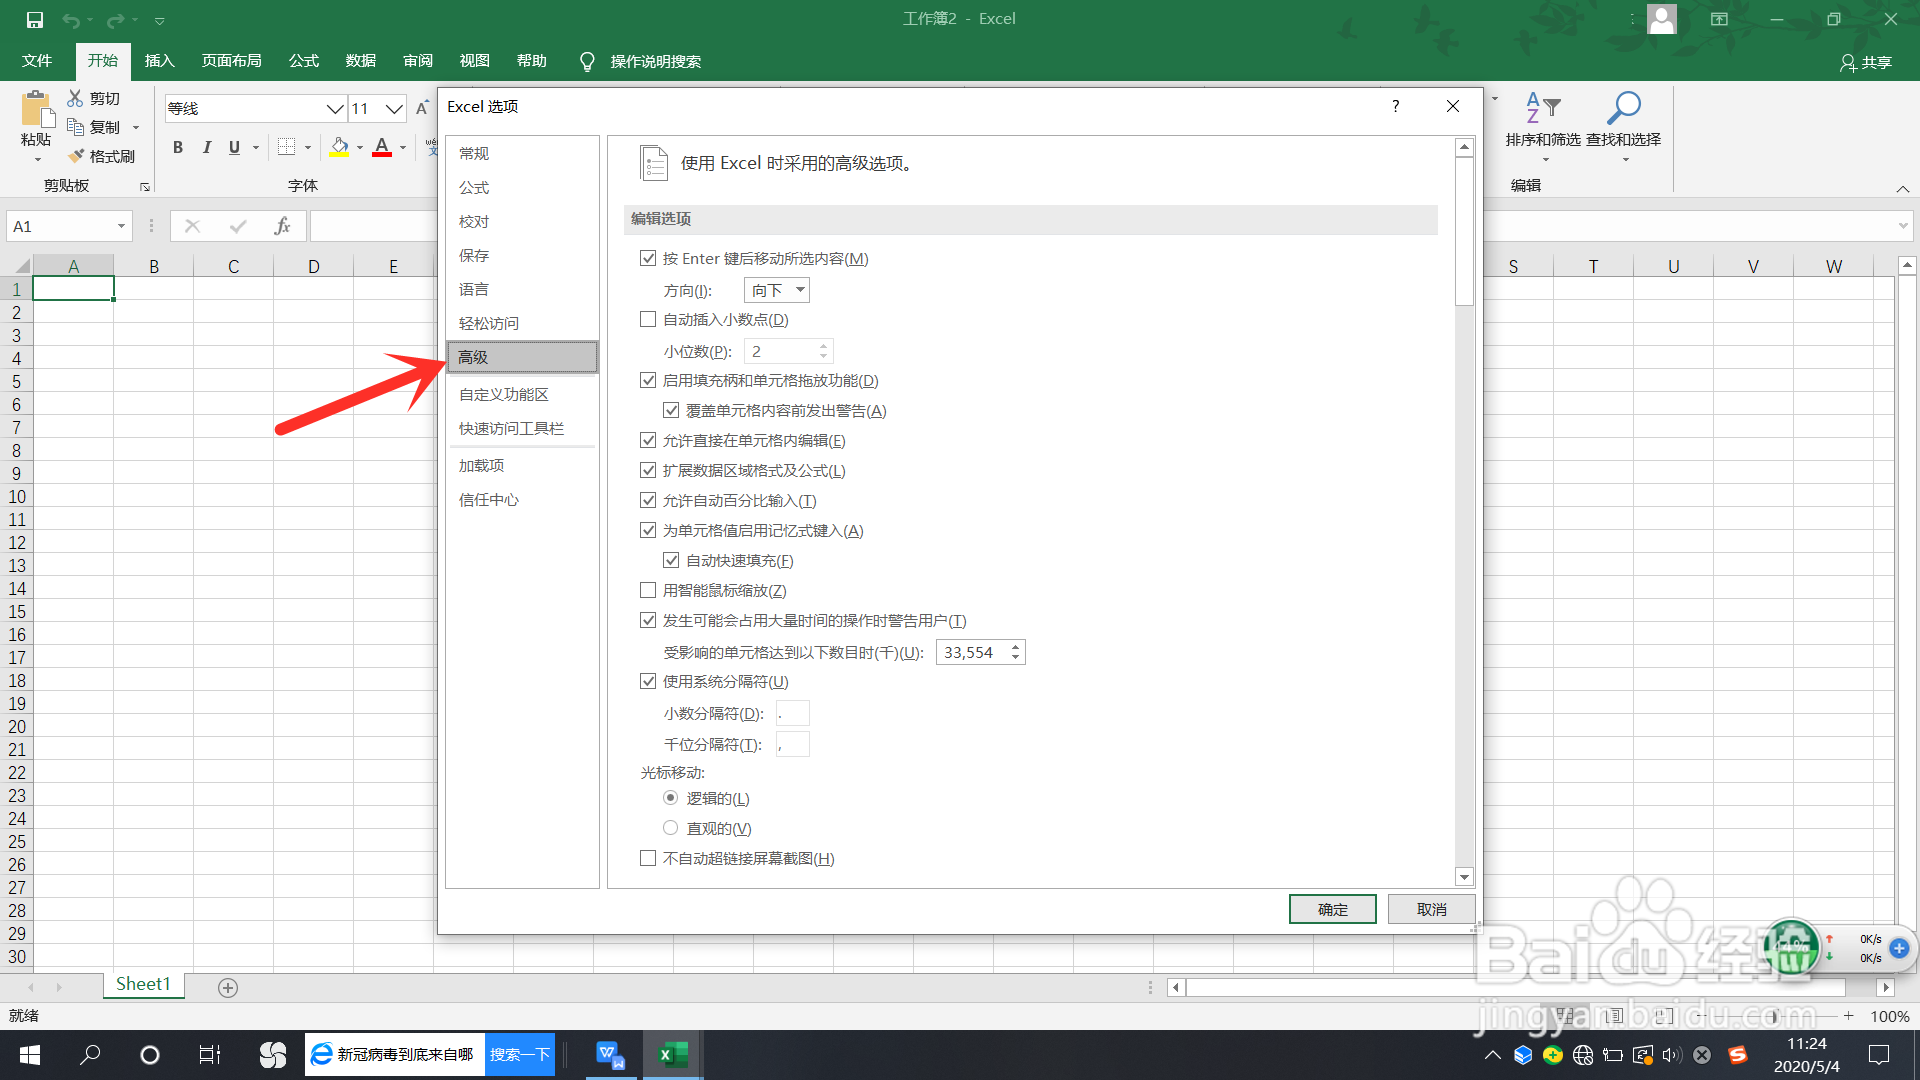Screen dimensions: 1920x1080
Task: Select 自定义功能区 in options sidebar
Action: (522, 394)
